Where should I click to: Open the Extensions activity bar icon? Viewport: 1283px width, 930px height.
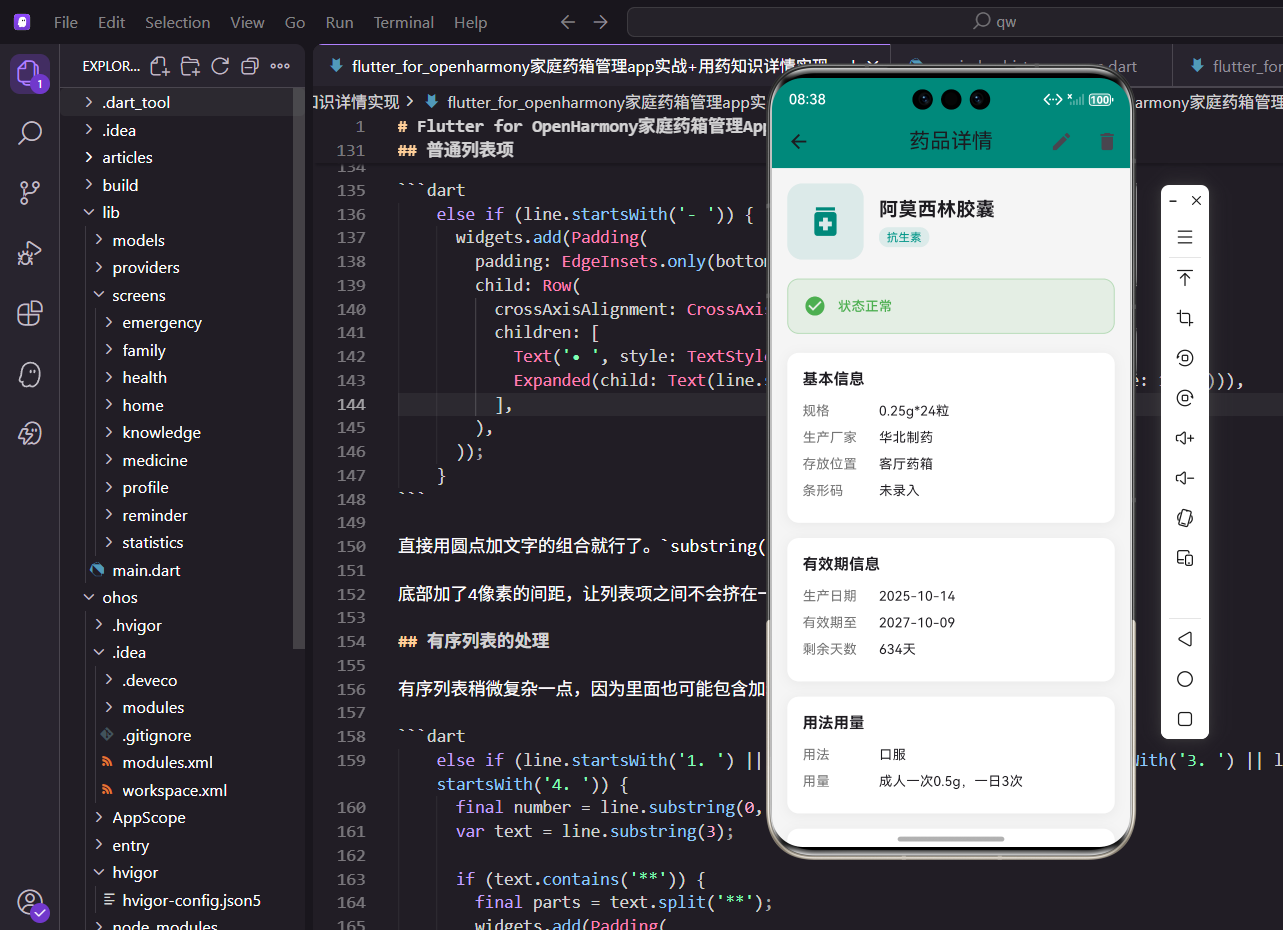pyautogui.click(x=30, y=313)
